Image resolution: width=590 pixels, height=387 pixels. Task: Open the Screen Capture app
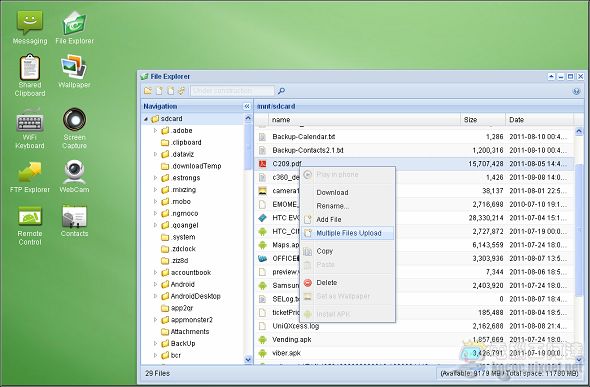[74, 129]
